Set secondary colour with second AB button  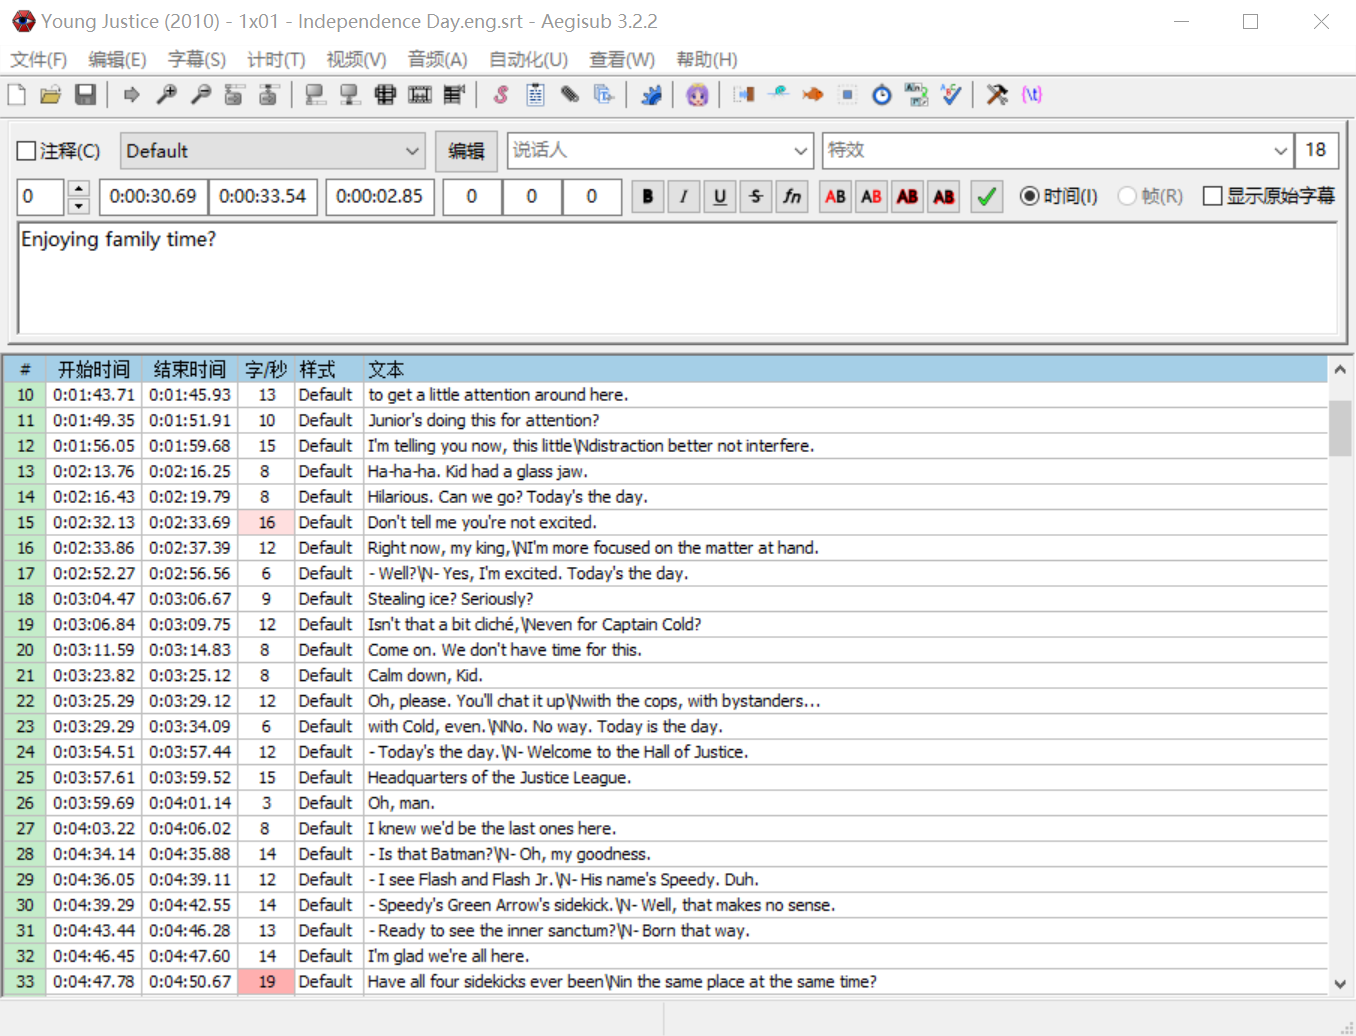point(872,197)
